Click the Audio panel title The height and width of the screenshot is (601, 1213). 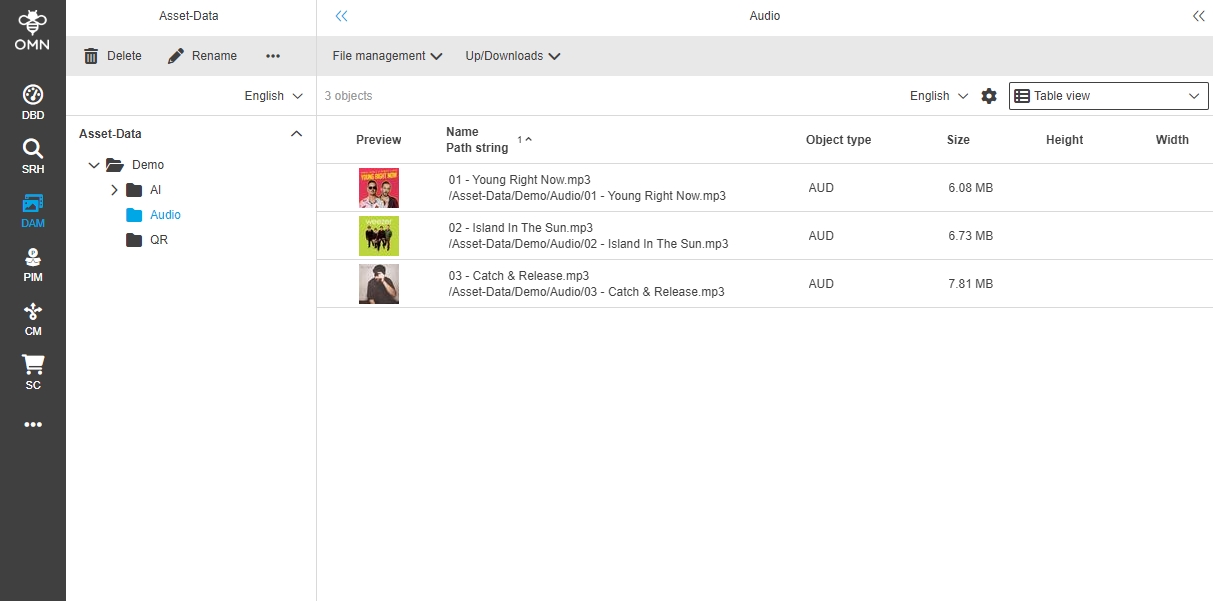tap(765, 16)
